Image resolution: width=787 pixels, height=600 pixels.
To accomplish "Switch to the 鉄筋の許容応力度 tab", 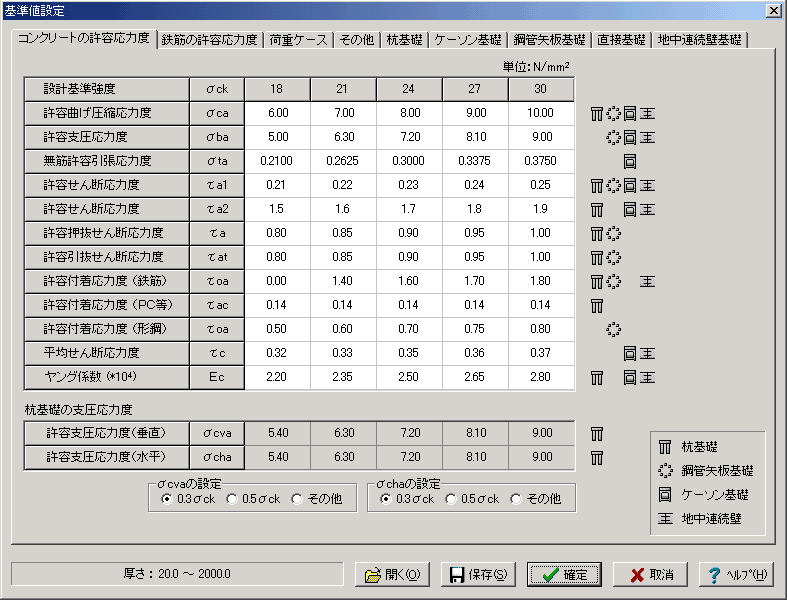I will (x=209, y=40).
